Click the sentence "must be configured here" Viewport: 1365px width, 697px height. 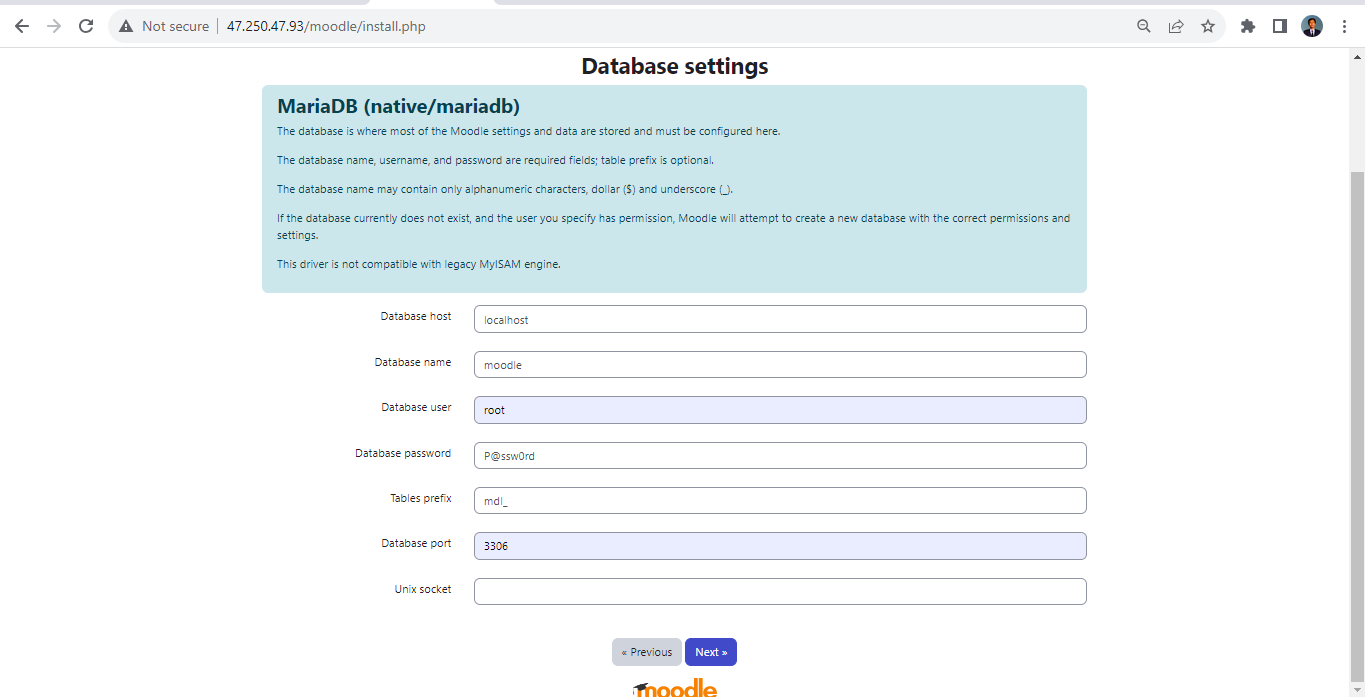[528, 131]
